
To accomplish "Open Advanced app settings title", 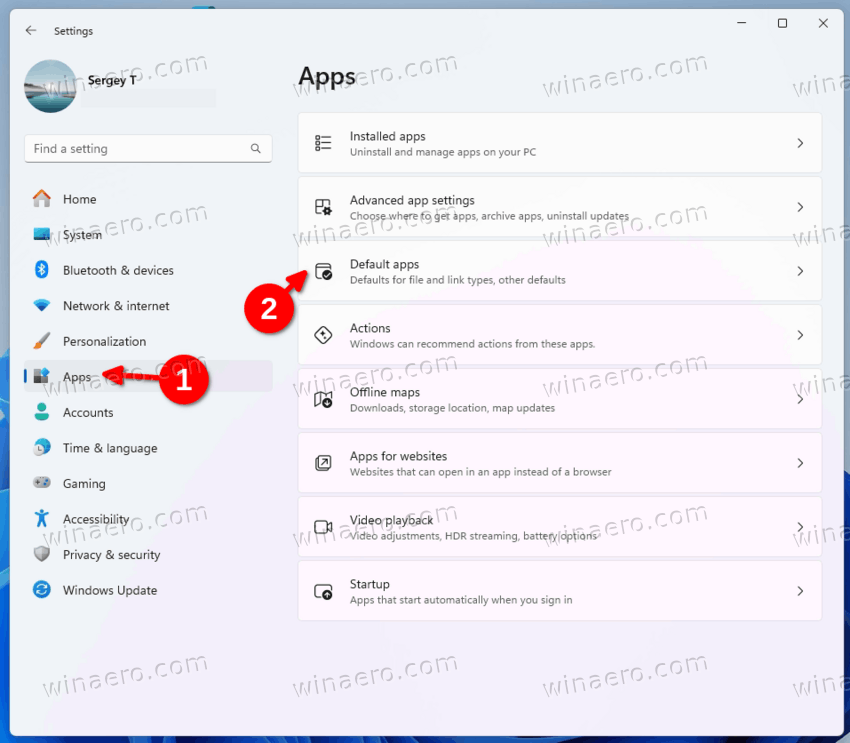I will pos(412,201).
